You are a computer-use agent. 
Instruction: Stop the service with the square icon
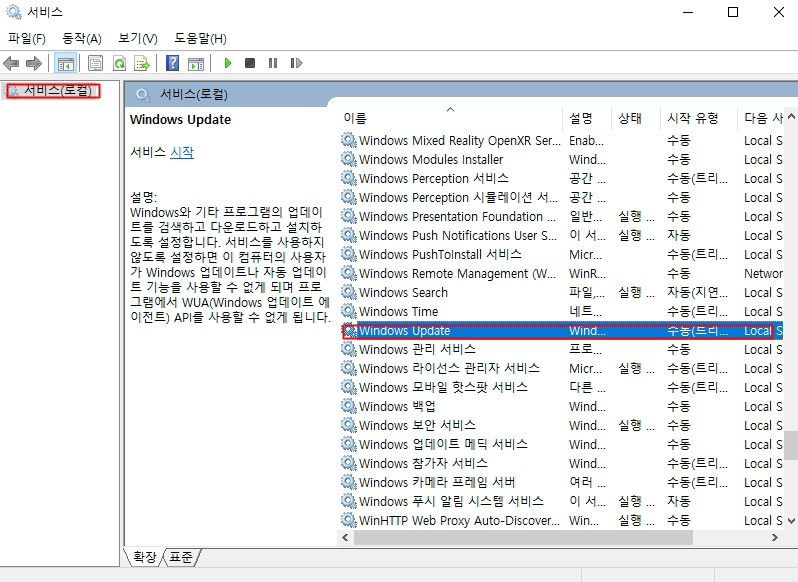click(250, 63)
